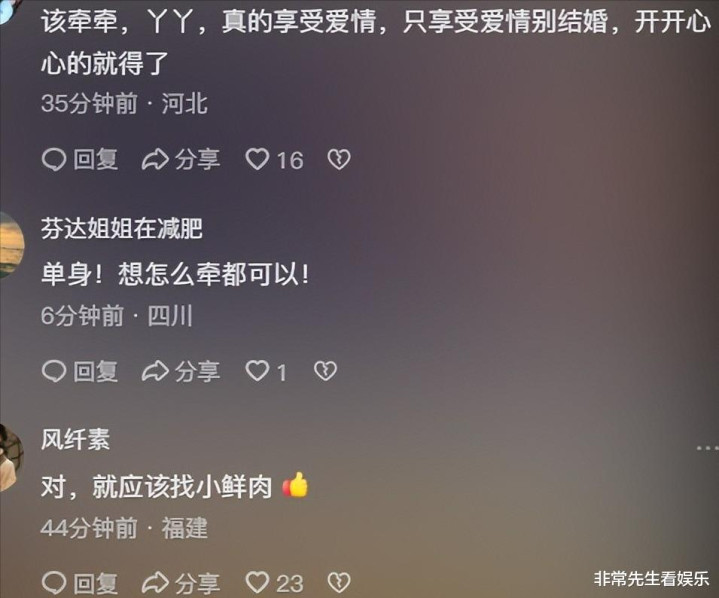
Task: Share 芬达姐姐在减肥's comment via arrow icon
Action: pos(155,371)
